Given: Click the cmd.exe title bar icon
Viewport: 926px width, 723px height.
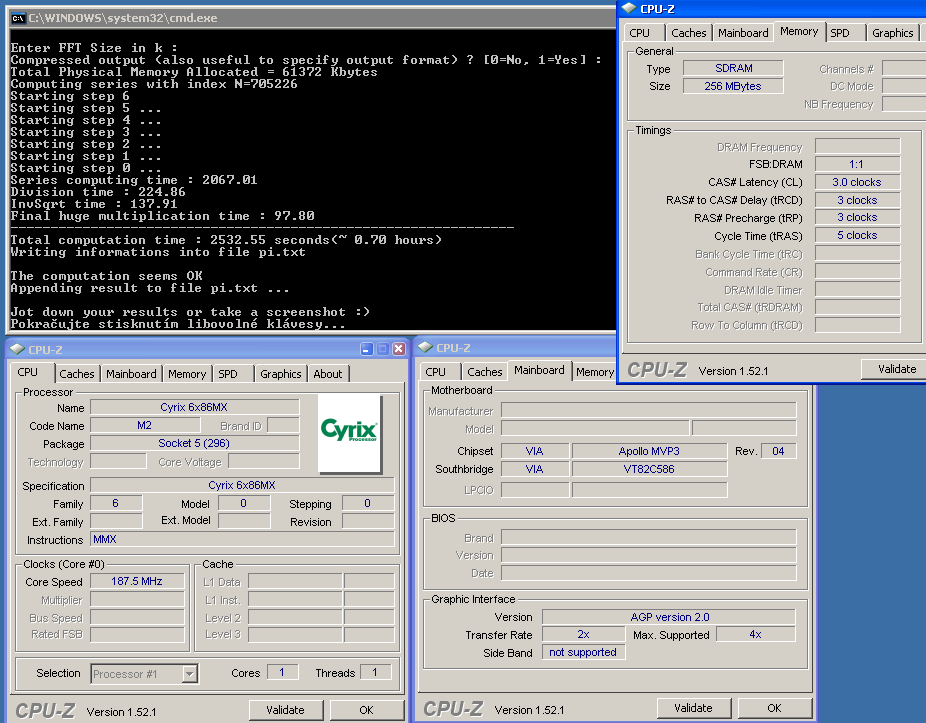Looking at the screenshot, I should (x=17, y=18).
